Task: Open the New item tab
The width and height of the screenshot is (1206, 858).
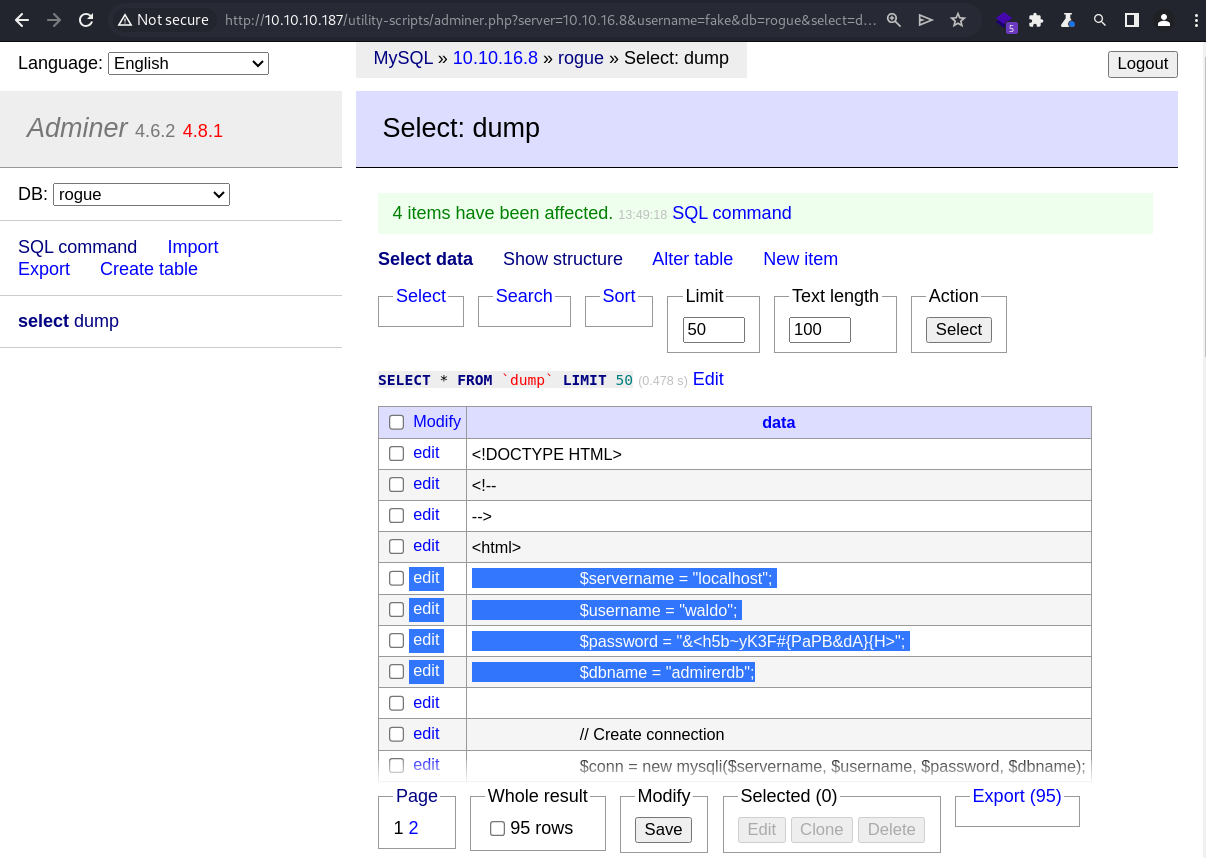Action: (800, 259)
